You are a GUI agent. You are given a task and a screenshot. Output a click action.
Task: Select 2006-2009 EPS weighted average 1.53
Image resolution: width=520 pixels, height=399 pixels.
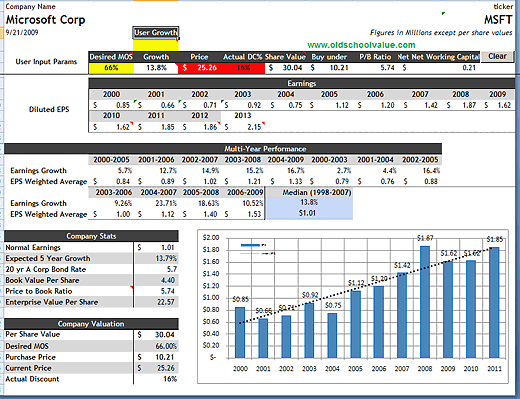tap(243, 214)
